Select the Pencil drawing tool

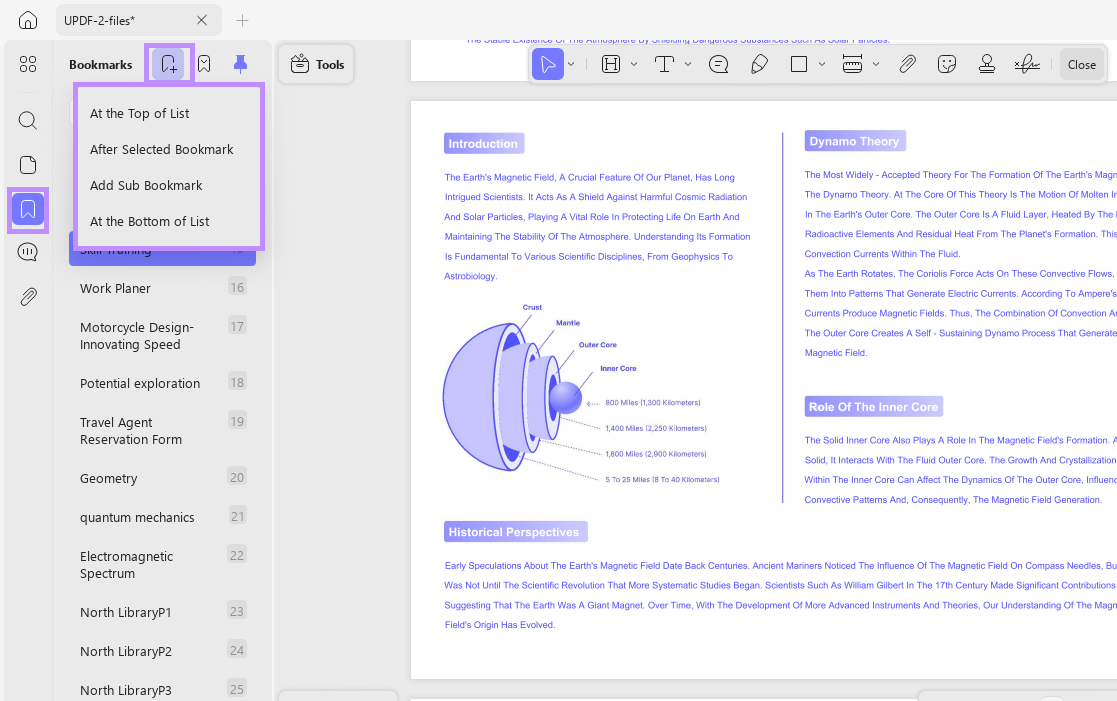click(x=759, y=65)
